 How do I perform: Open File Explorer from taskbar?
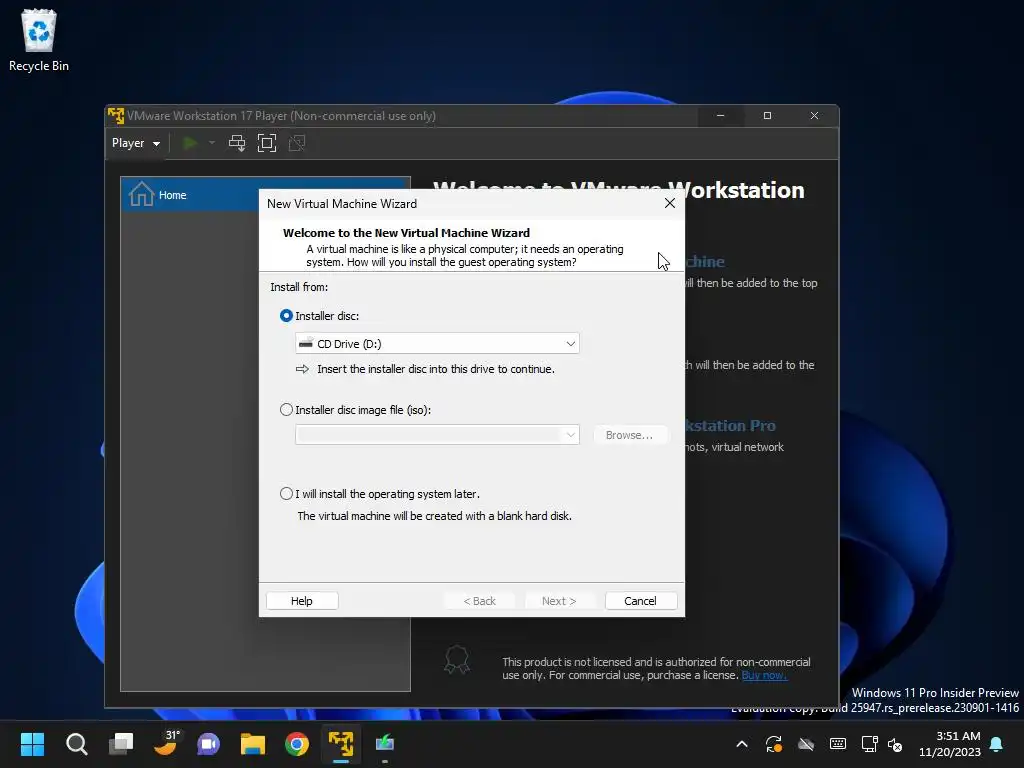coord(253,744)
